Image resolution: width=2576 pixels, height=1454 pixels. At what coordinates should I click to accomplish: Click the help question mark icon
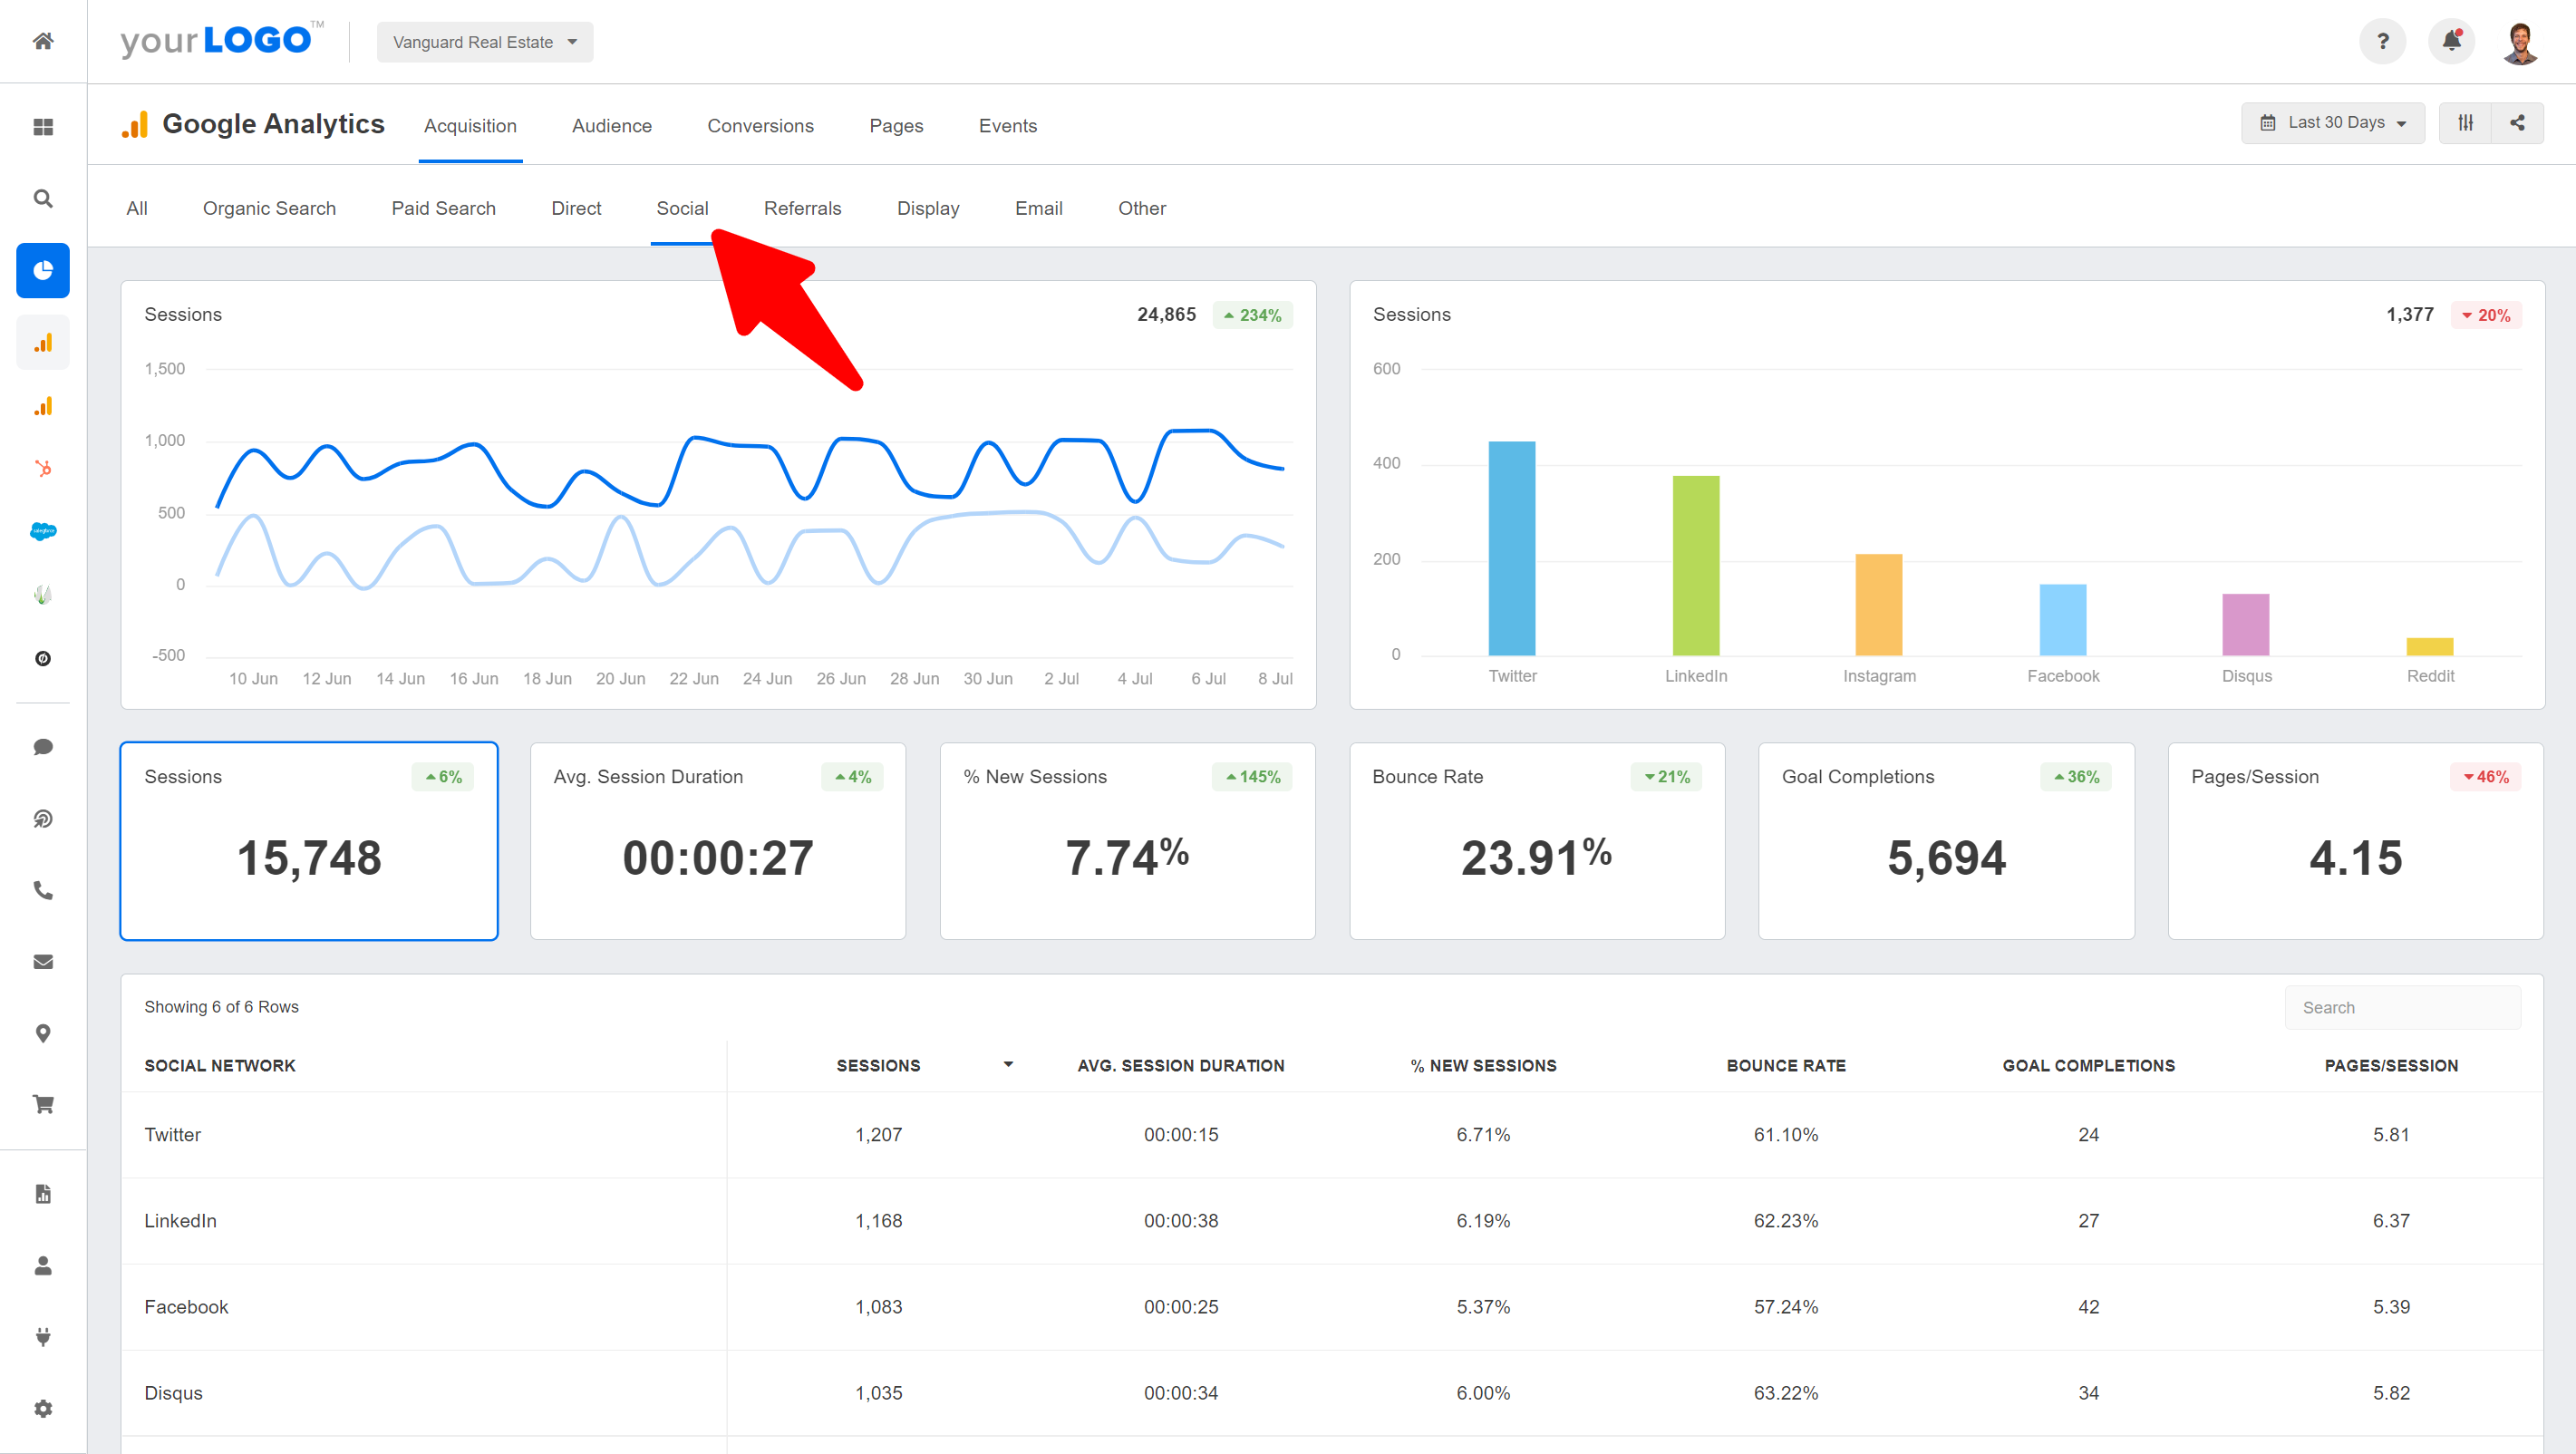click(2382, 41)
